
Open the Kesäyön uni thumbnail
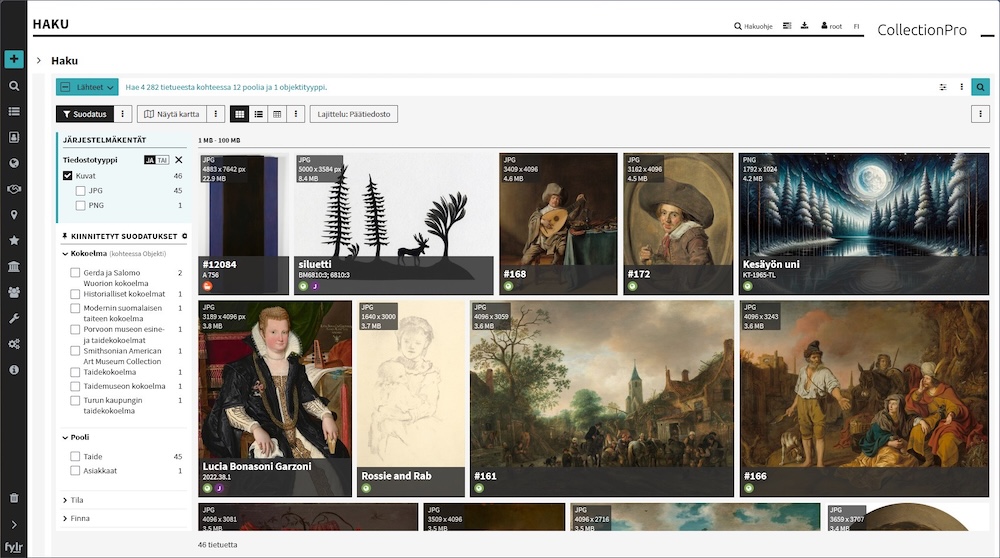[864, 224]
